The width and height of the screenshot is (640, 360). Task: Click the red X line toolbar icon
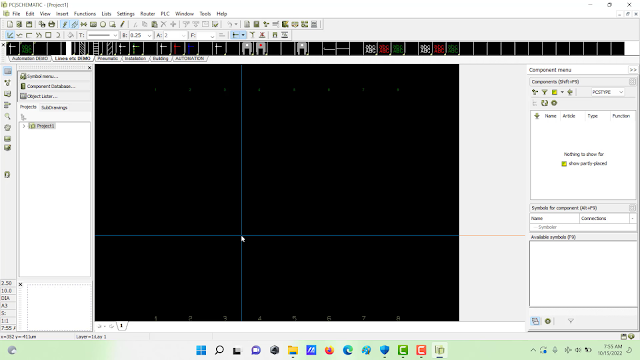coord(262,35)
